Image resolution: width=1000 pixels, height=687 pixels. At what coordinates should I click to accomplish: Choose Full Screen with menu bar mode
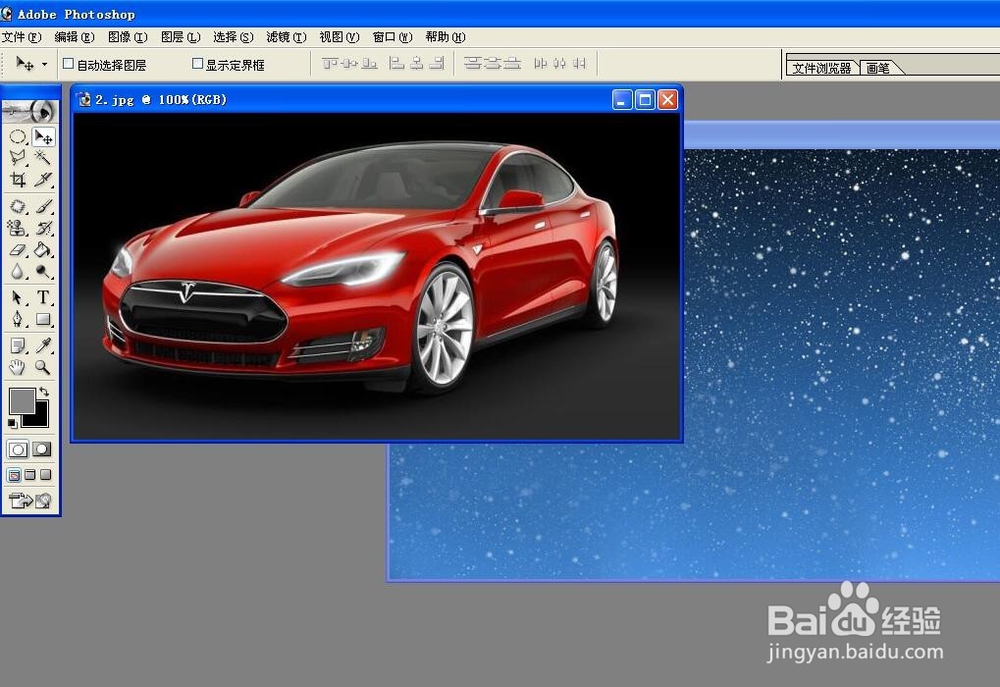tap(30, 475)
